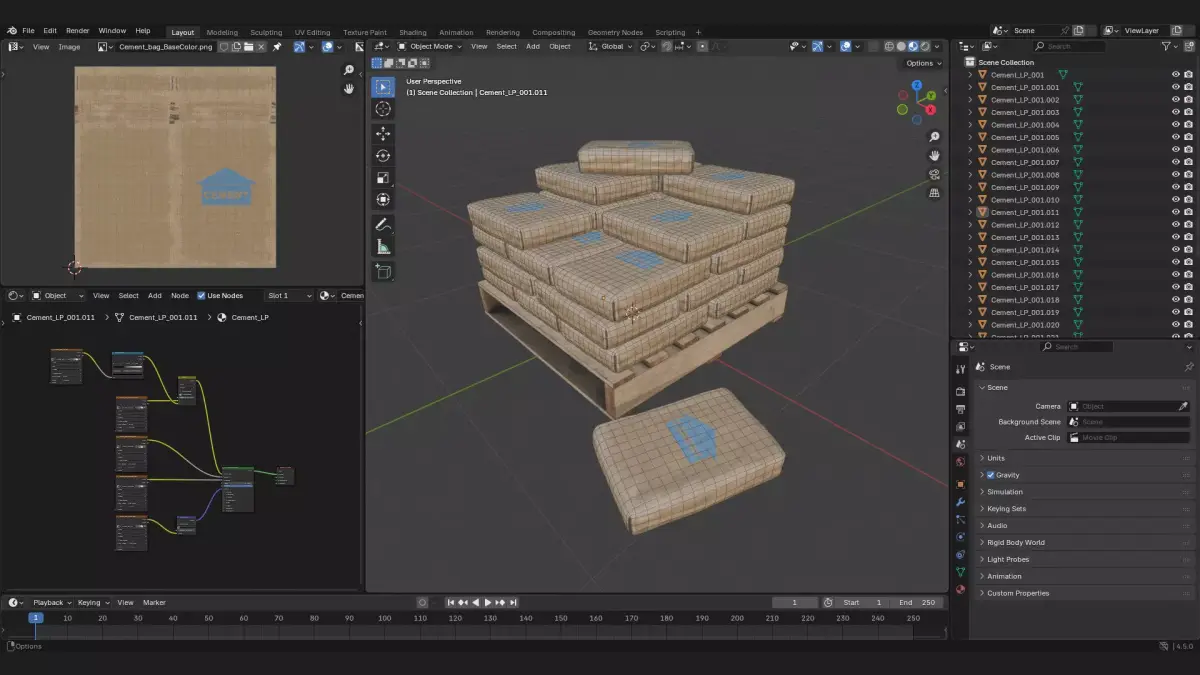Hide Cement_LP_001.005 with its eye icon

[1176, 137]
